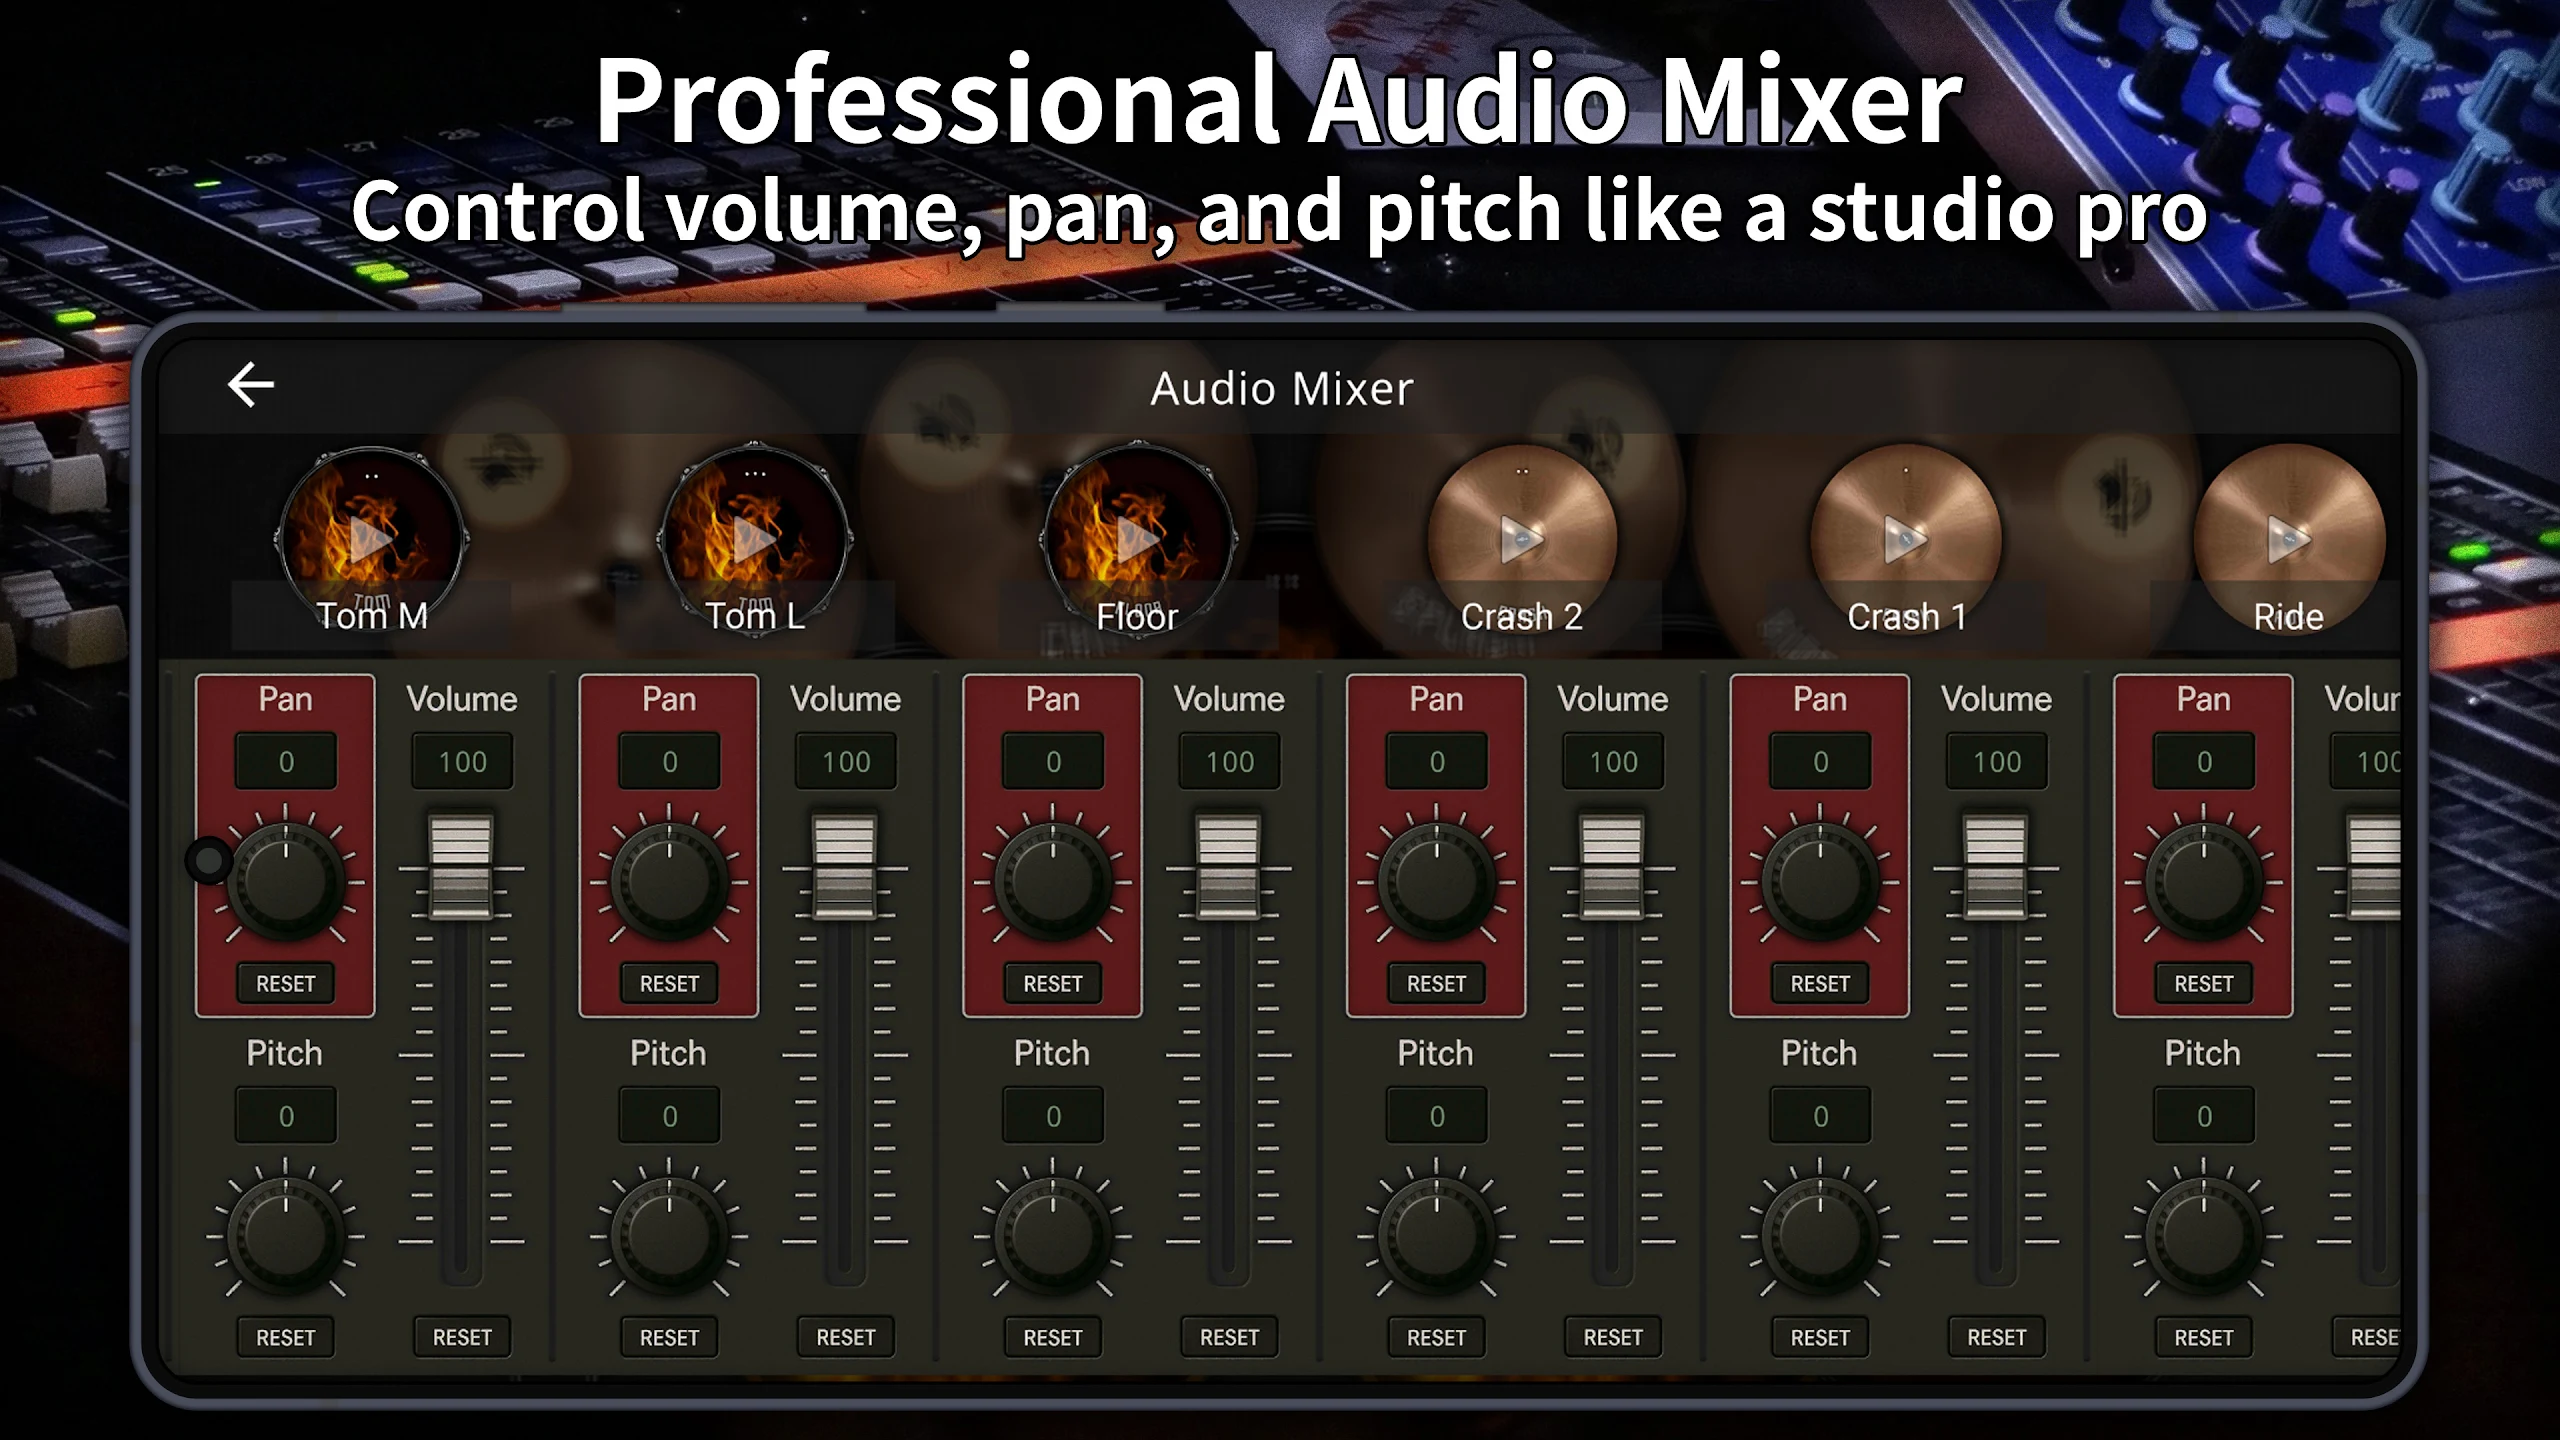Reset the Crash 2 volume fader
Screen dimensions: 2560x1440
1612,1338
